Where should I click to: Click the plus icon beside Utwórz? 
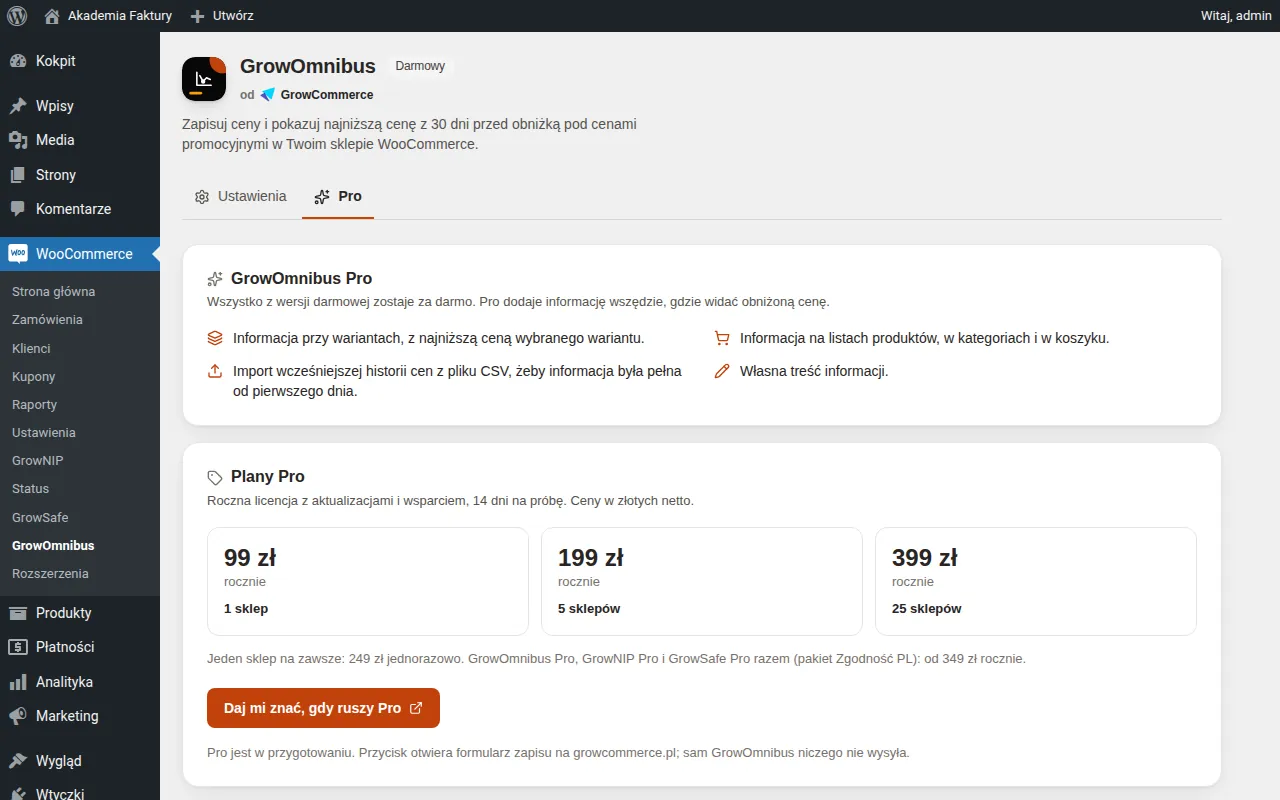(197, 16)
